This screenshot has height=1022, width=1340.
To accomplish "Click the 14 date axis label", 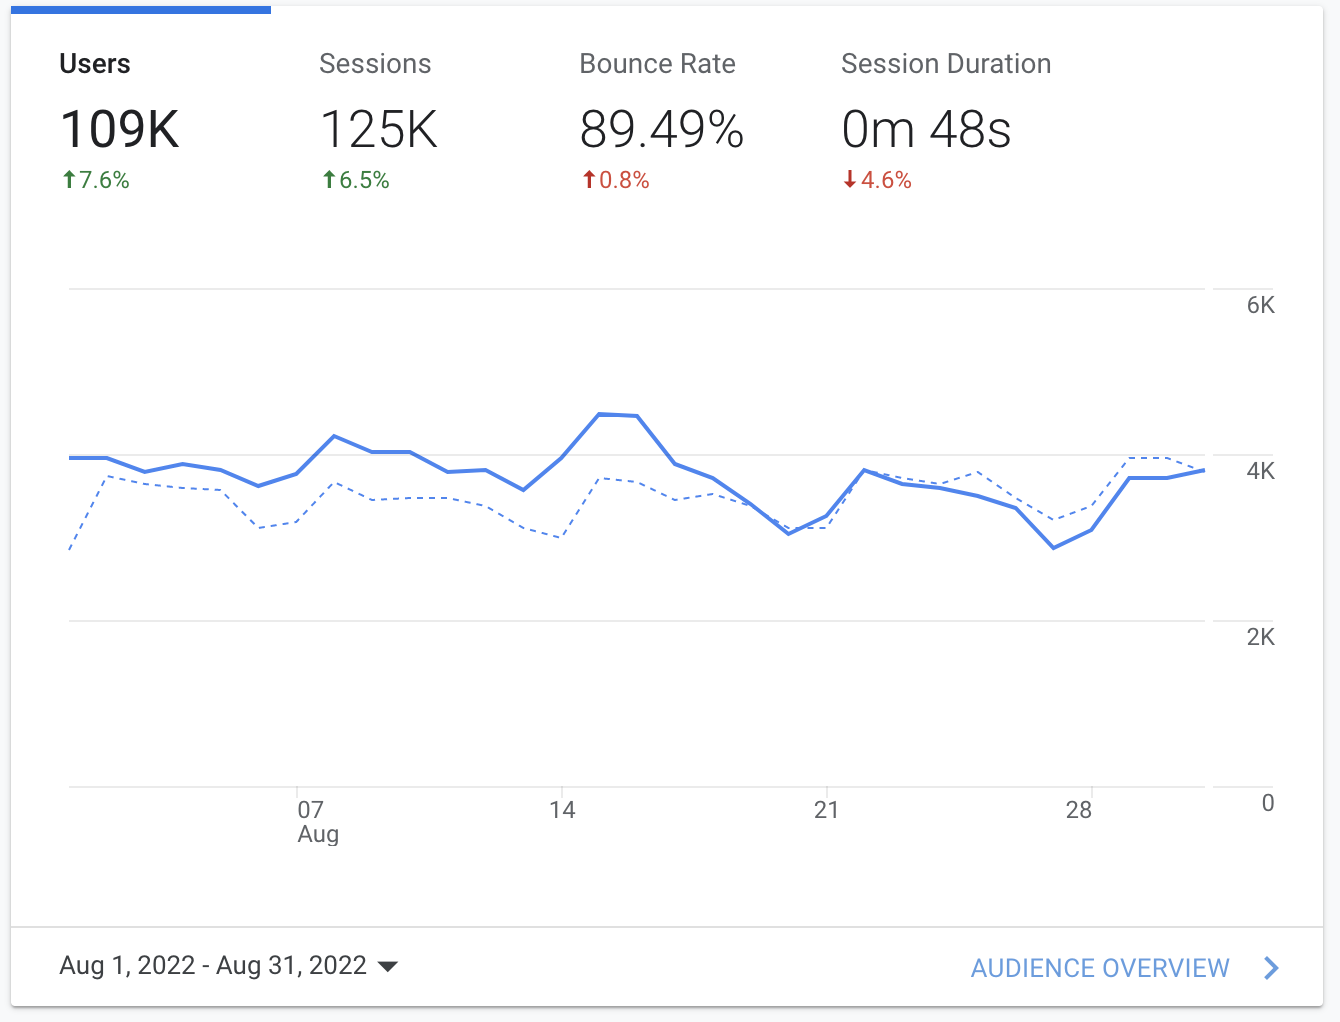I will [562, 810].
